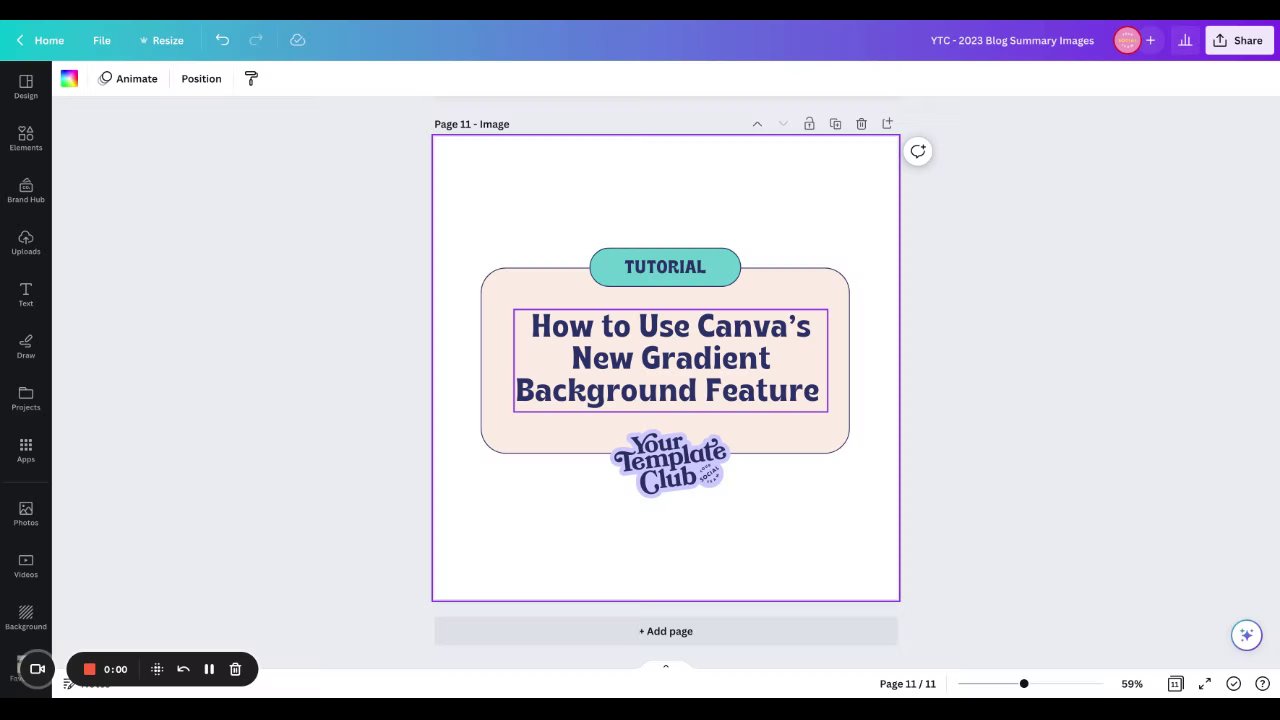Click the Undo arrow in top bar
Viewport: 1280px width, 720px height.
coord(222,40)
